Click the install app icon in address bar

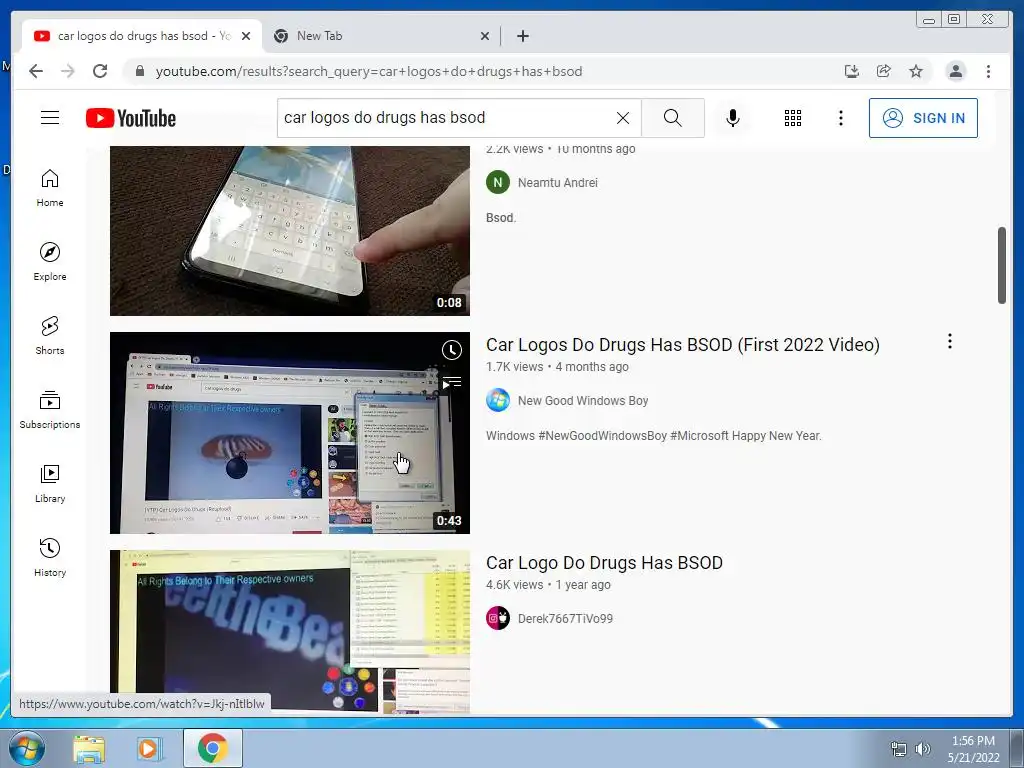(x=852, y=71)
